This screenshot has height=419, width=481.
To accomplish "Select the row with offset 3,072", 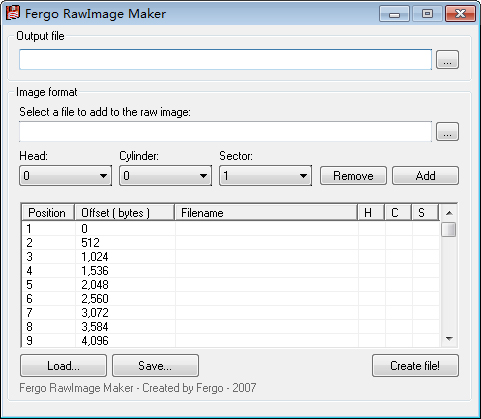I will pyautogui.click(x=231, y=313).
